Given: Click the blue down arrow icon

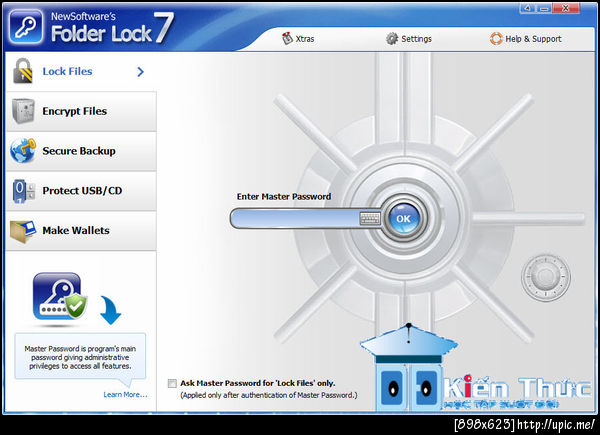Looking at the screenshot, I should 111,310.
